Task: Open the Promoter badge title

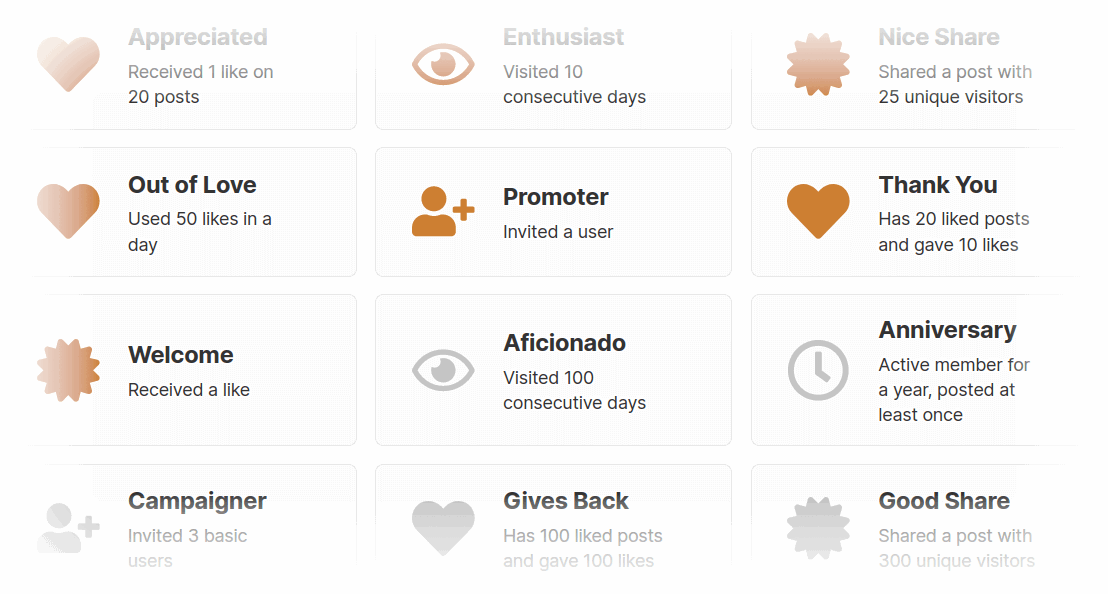Action: click(555, 197)
